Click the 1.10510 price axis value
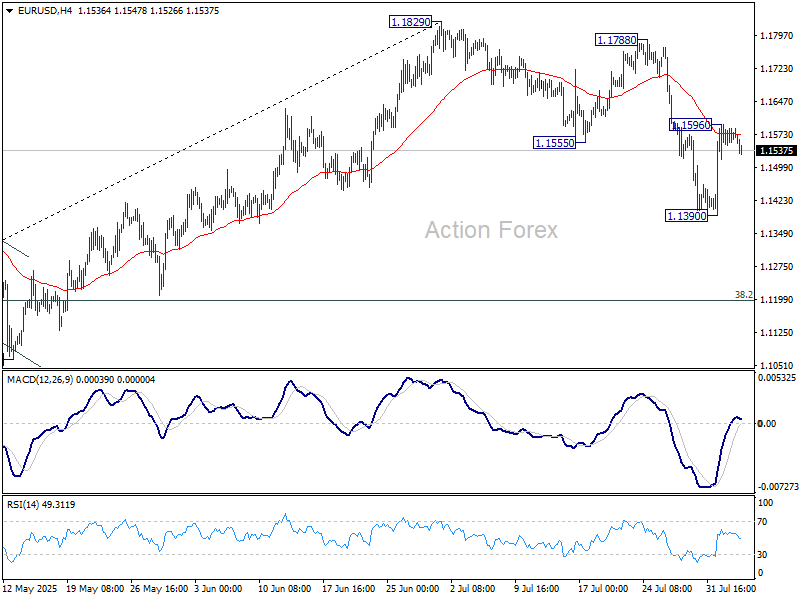800x600 pixels. [777, 365]
